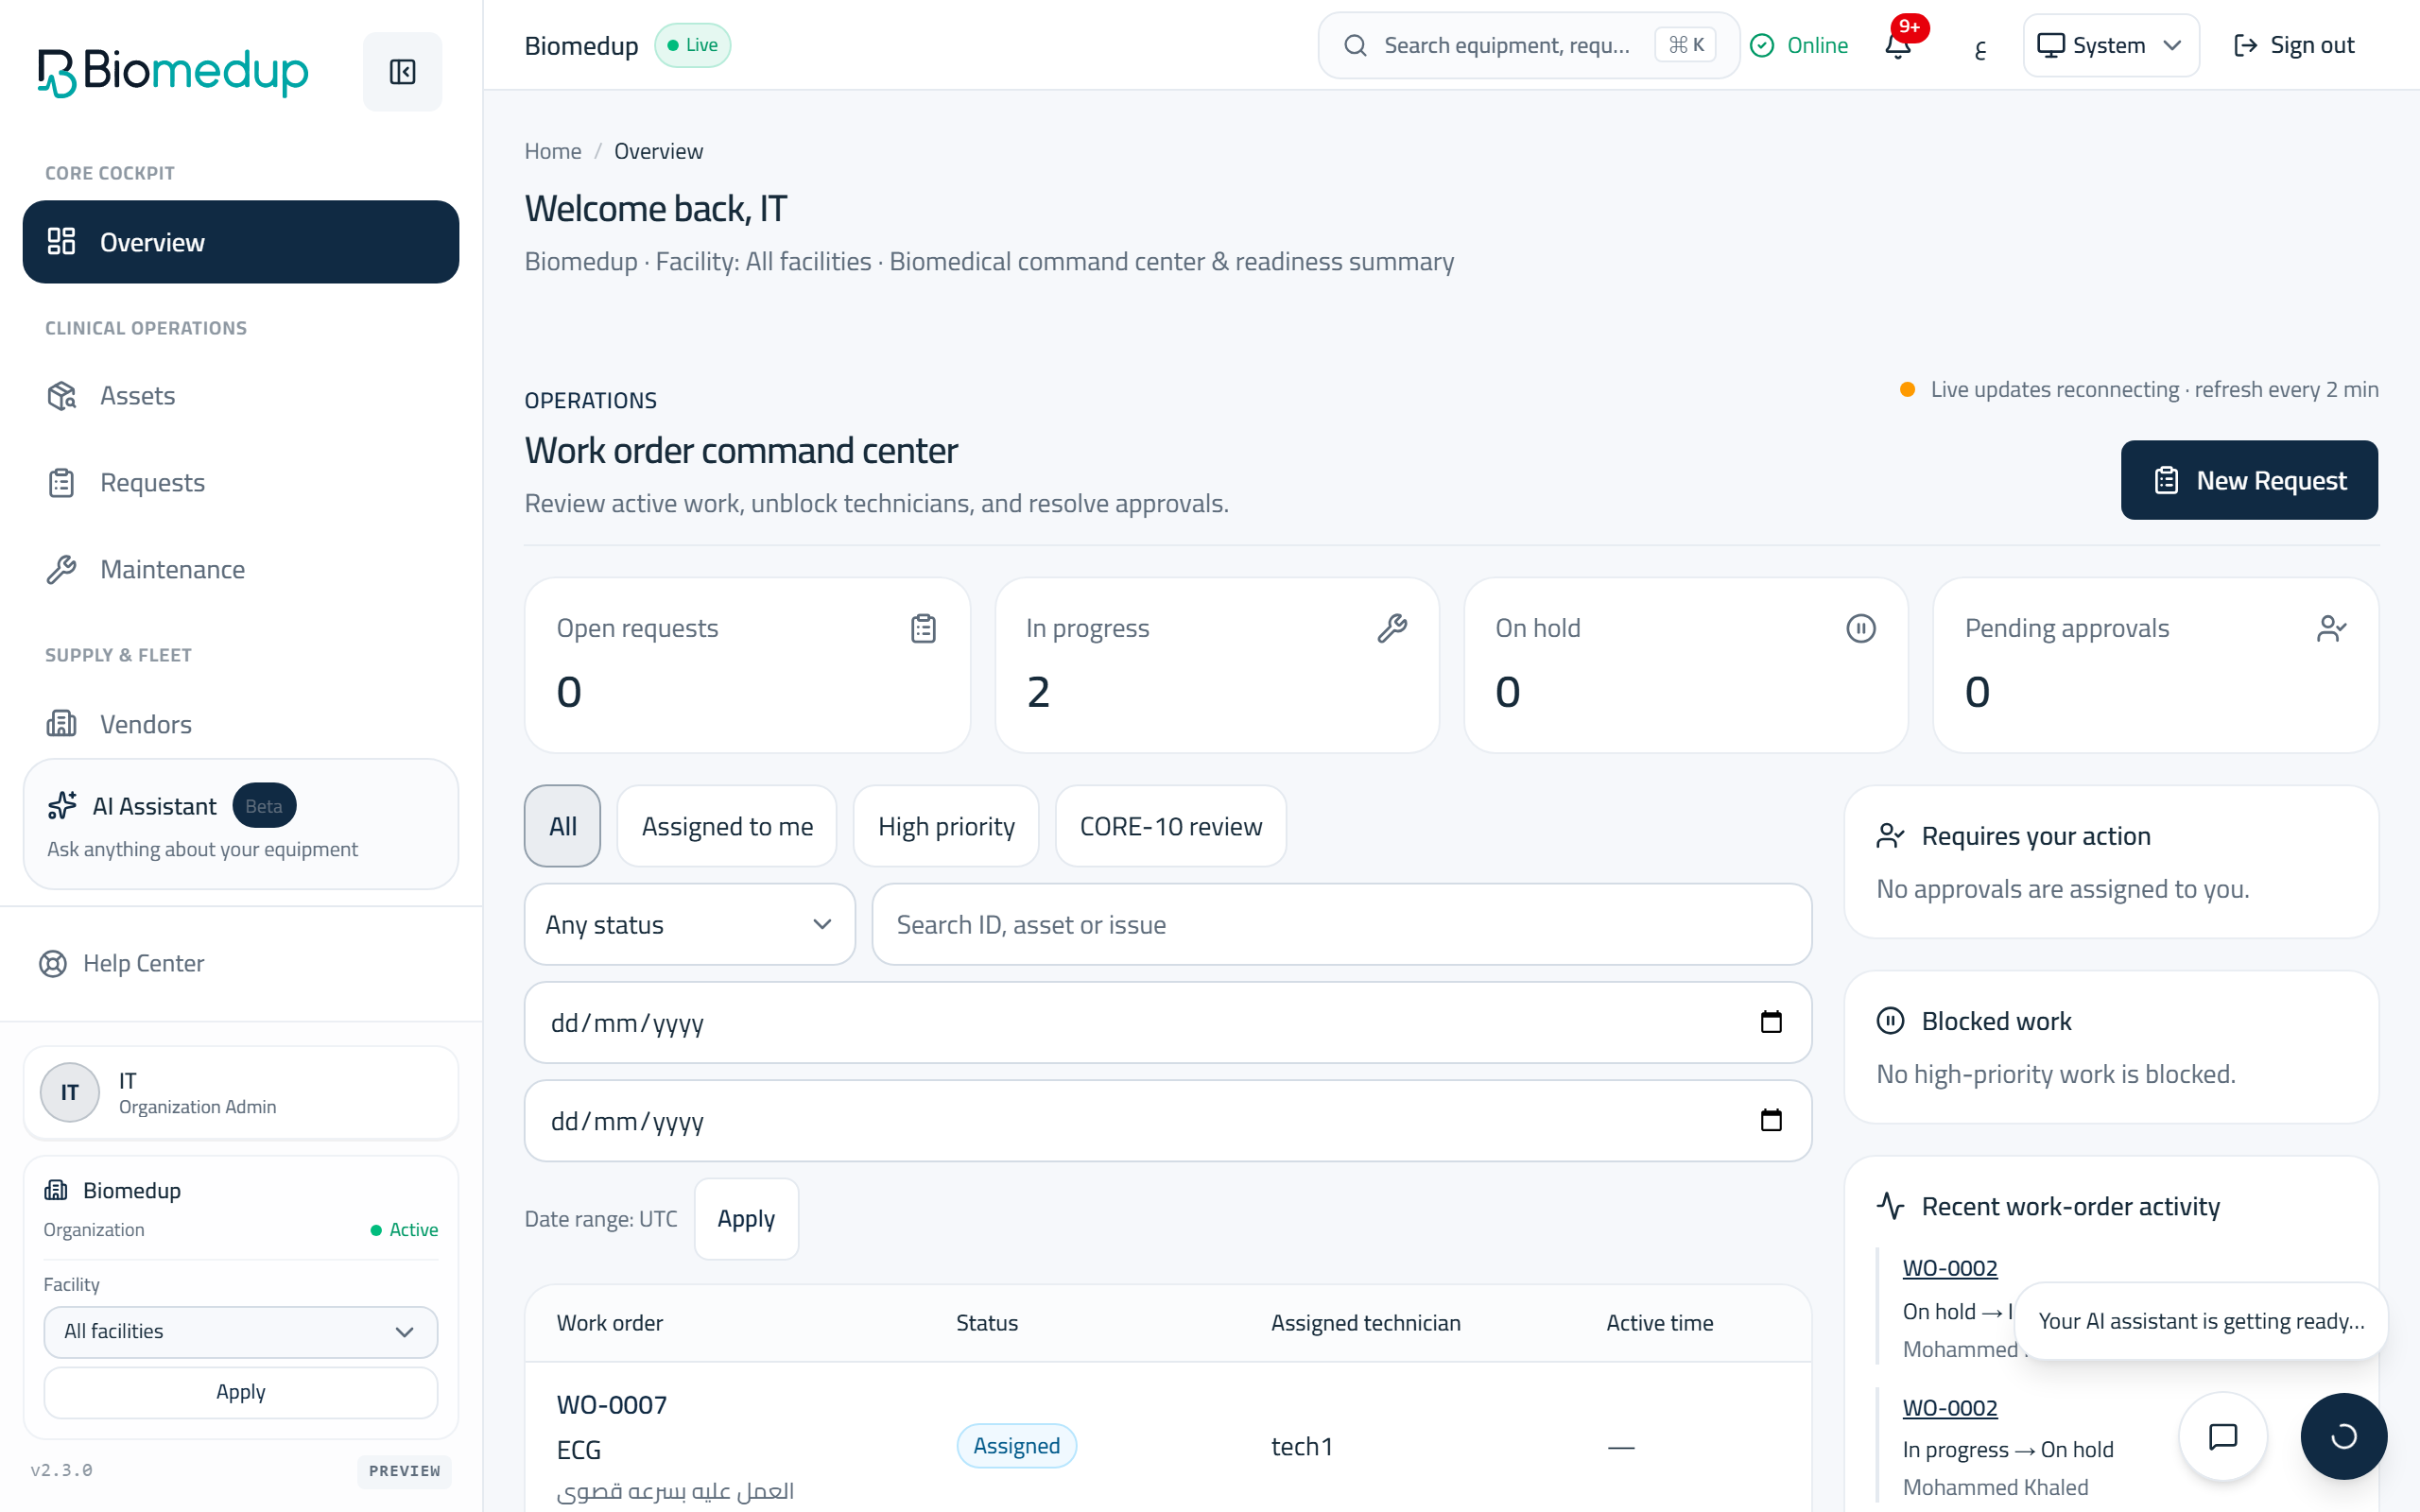The image size is (2420, 1512).
Task: Open Help Center
Action: [x=122, y=963]
